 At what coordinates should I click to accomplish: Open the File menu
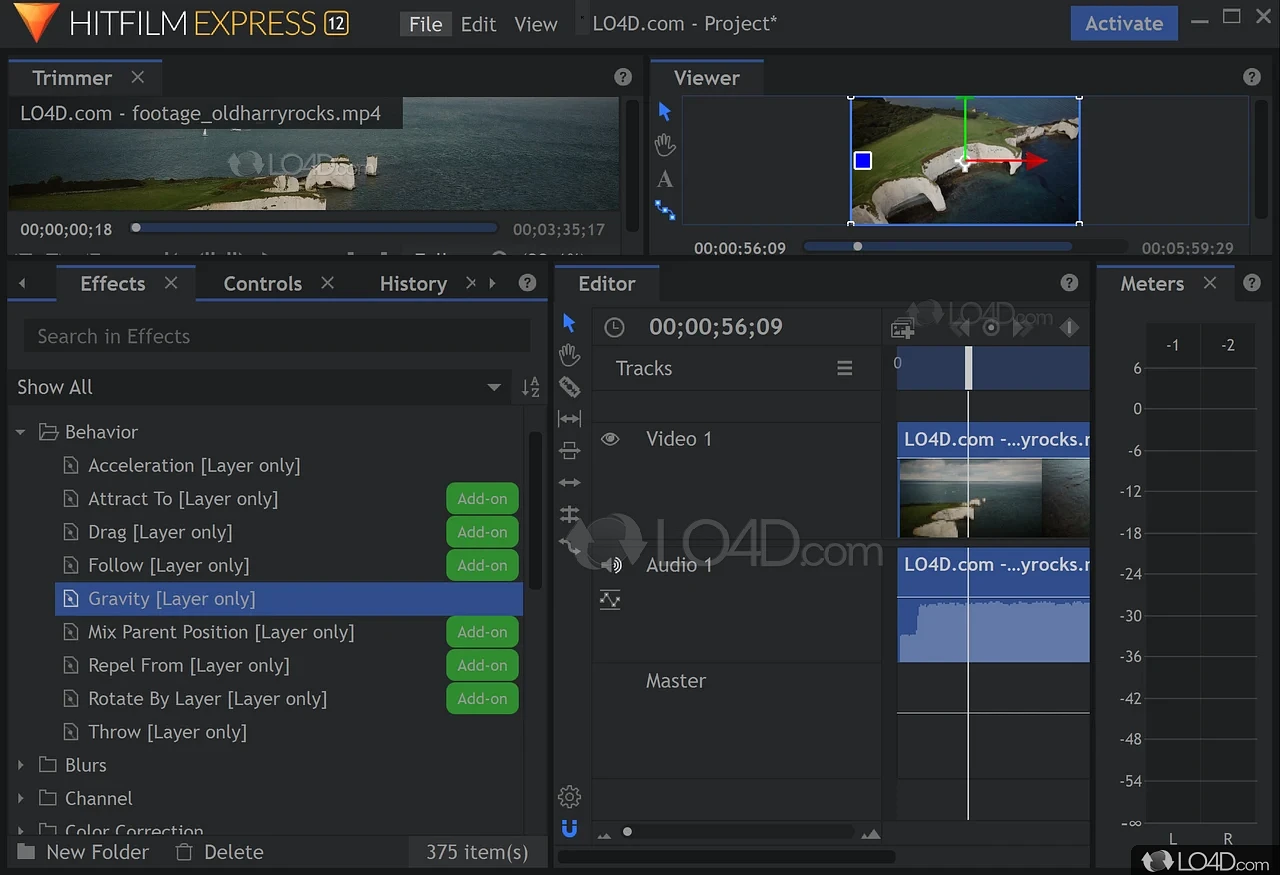pos(425,24)
